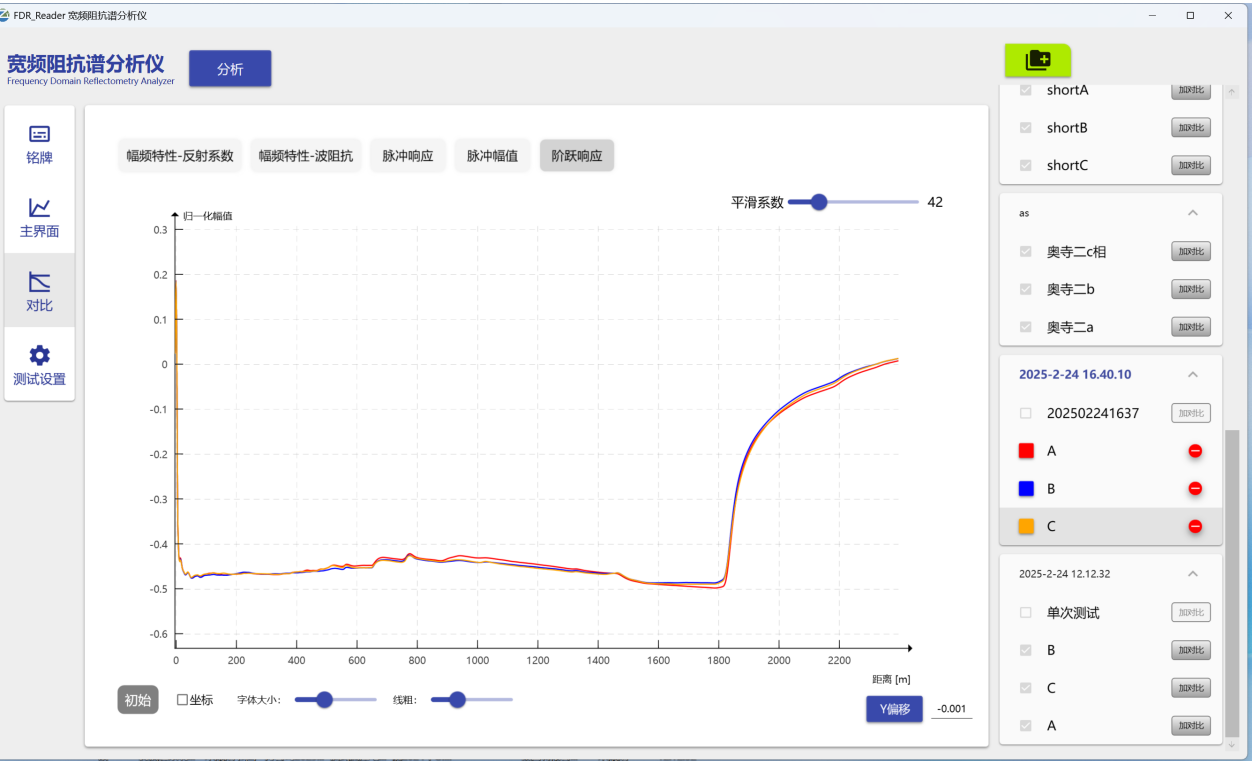The image size is (1253, 761).
Task: Click the 分析 button
Action: pyautogui.click(x=230, y=69)
